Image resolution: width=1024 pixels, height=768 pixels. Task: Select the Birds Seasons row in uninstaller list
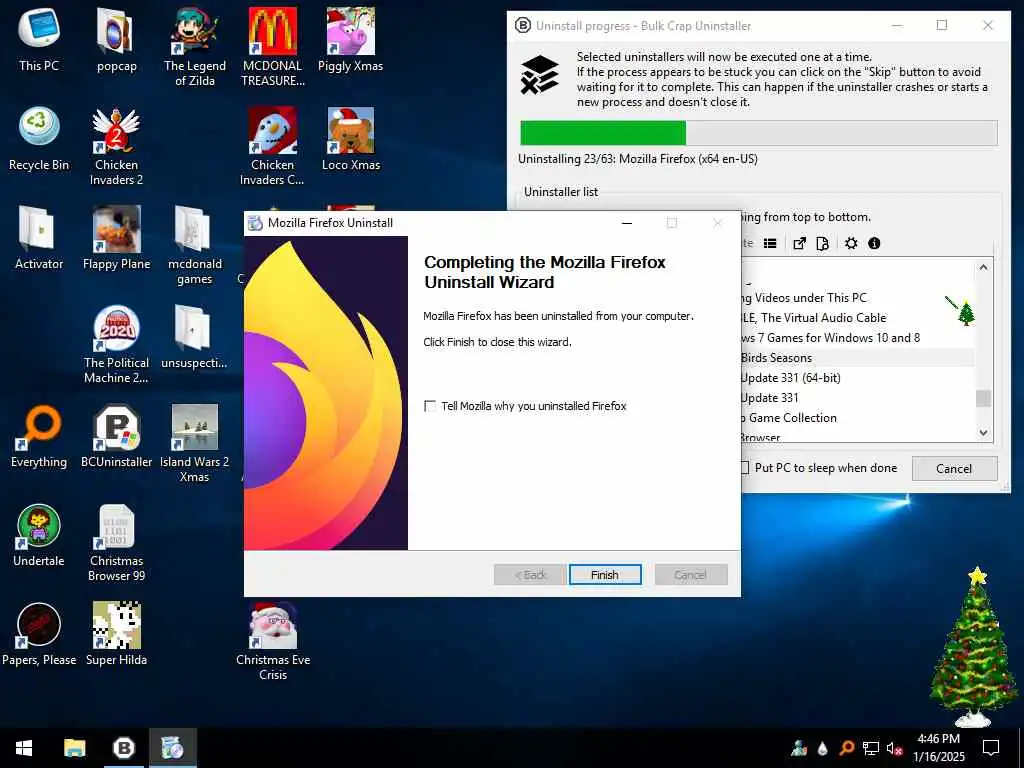tap(857, 358)
